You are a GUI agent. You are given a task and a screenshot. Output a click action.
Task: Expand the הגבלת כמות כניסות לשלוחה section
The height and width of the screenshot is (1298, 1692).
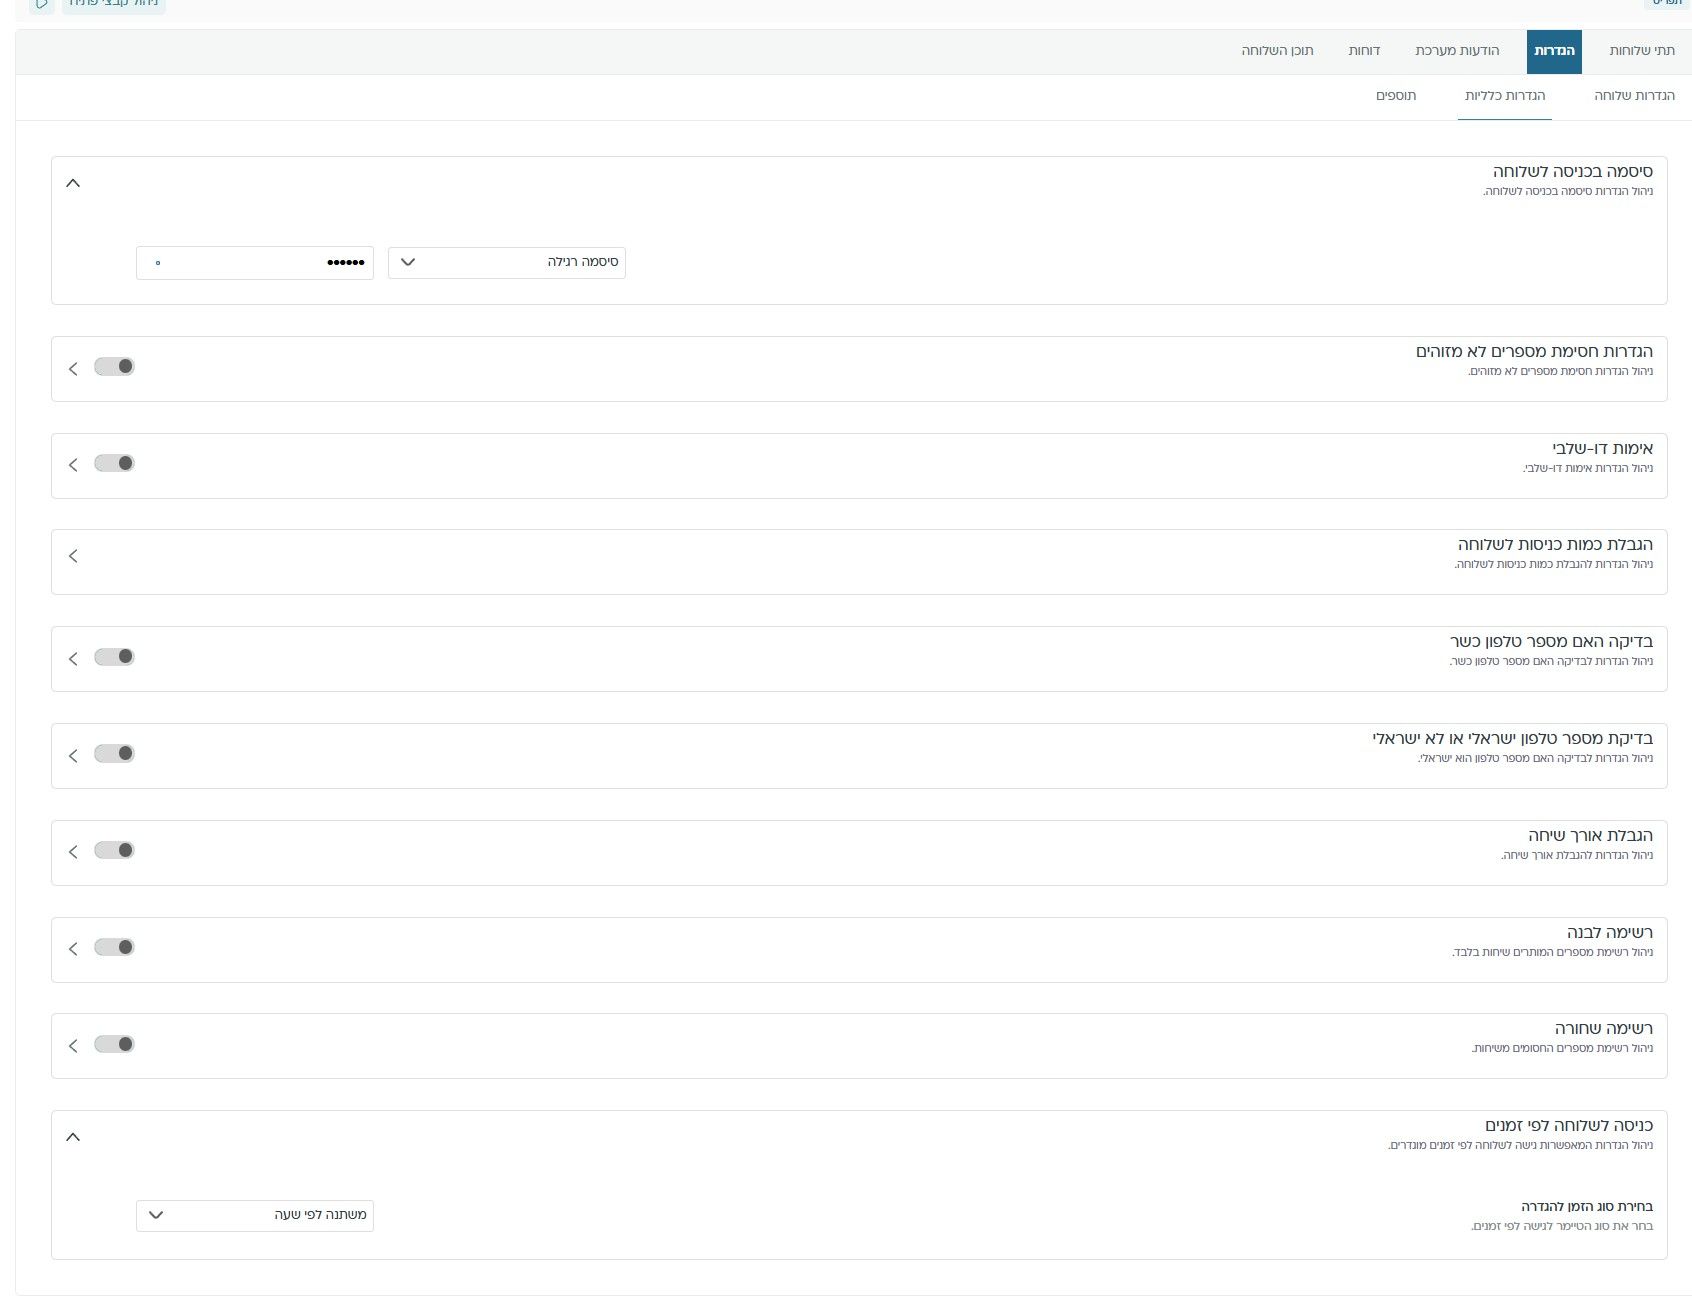click(x=73, y=556)
